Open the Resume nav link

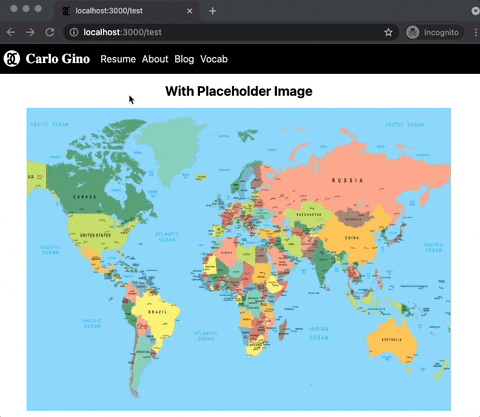click(118, 59)
